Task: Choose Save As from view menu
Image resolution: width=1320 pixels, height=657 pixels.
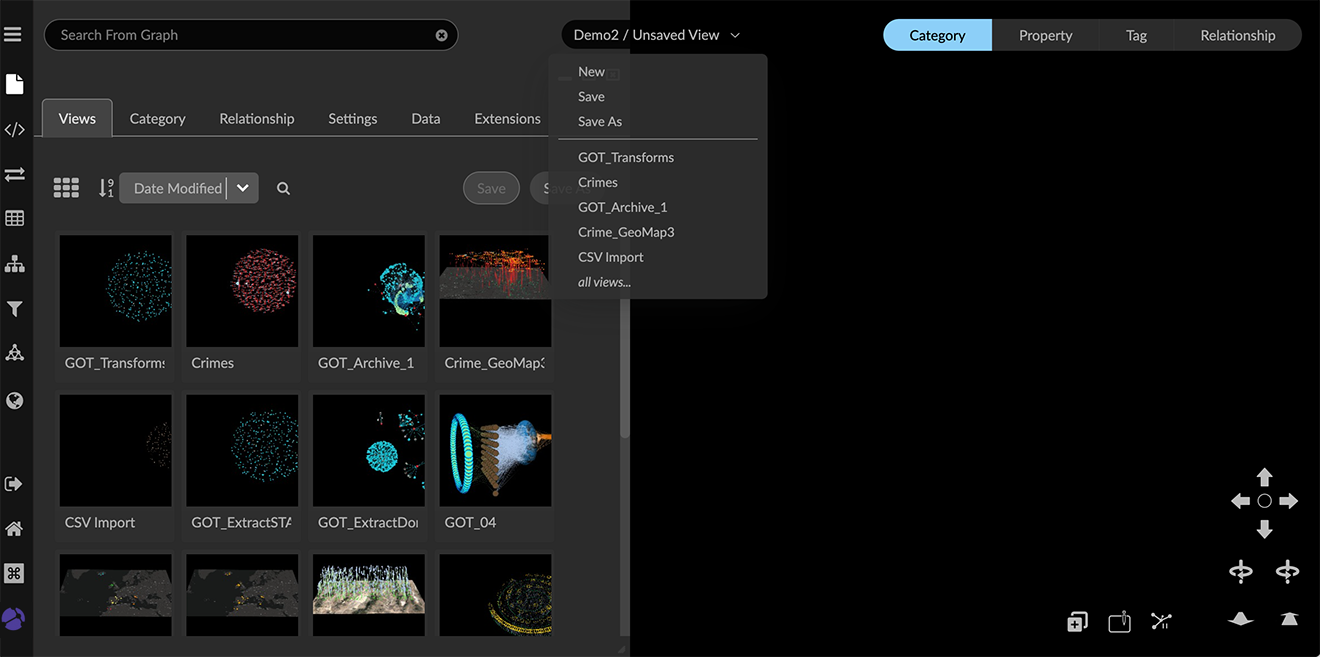Action: click(600, 121)
